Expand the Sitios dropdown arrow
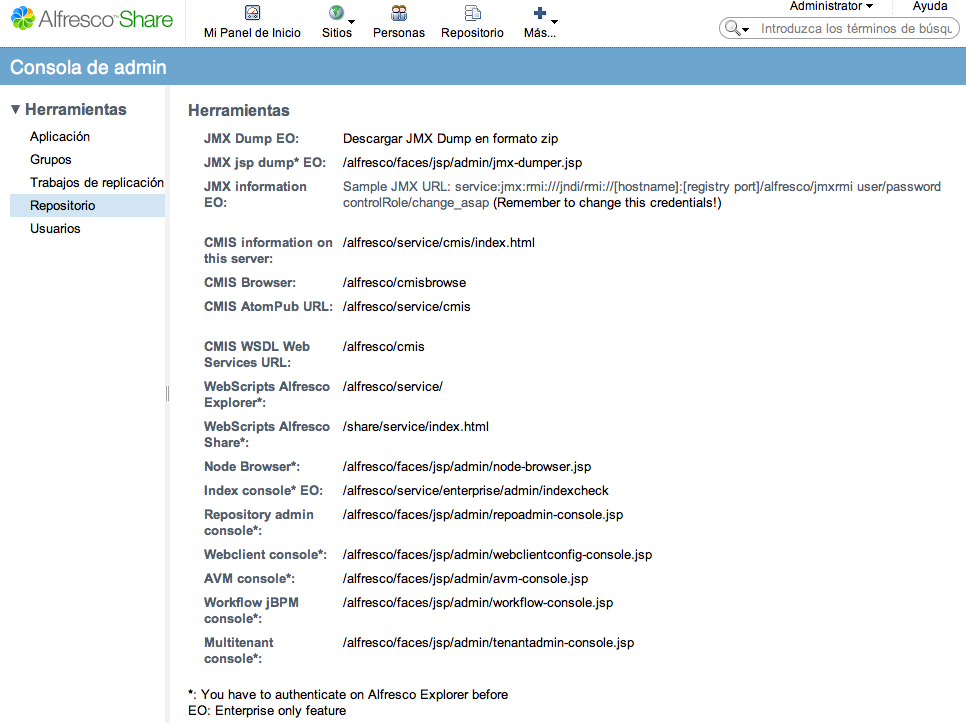Image resolution: width=966 pixels, height=723 pixels. tap(352, 22)
